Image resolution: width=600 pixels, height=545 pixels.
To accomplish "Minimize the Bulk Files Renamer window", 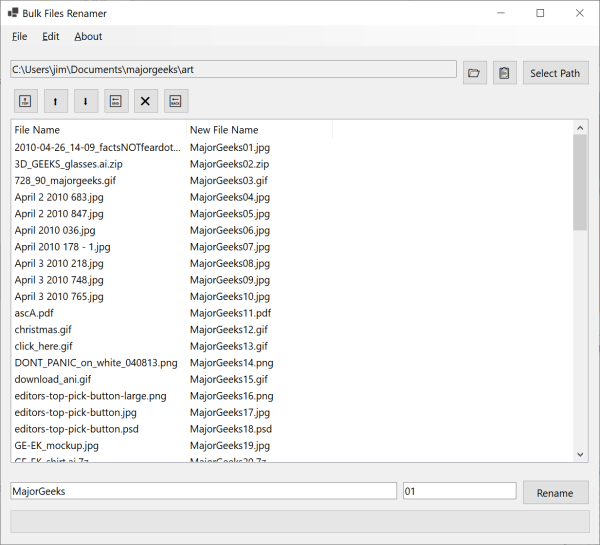I will click(x=501, y=13).
